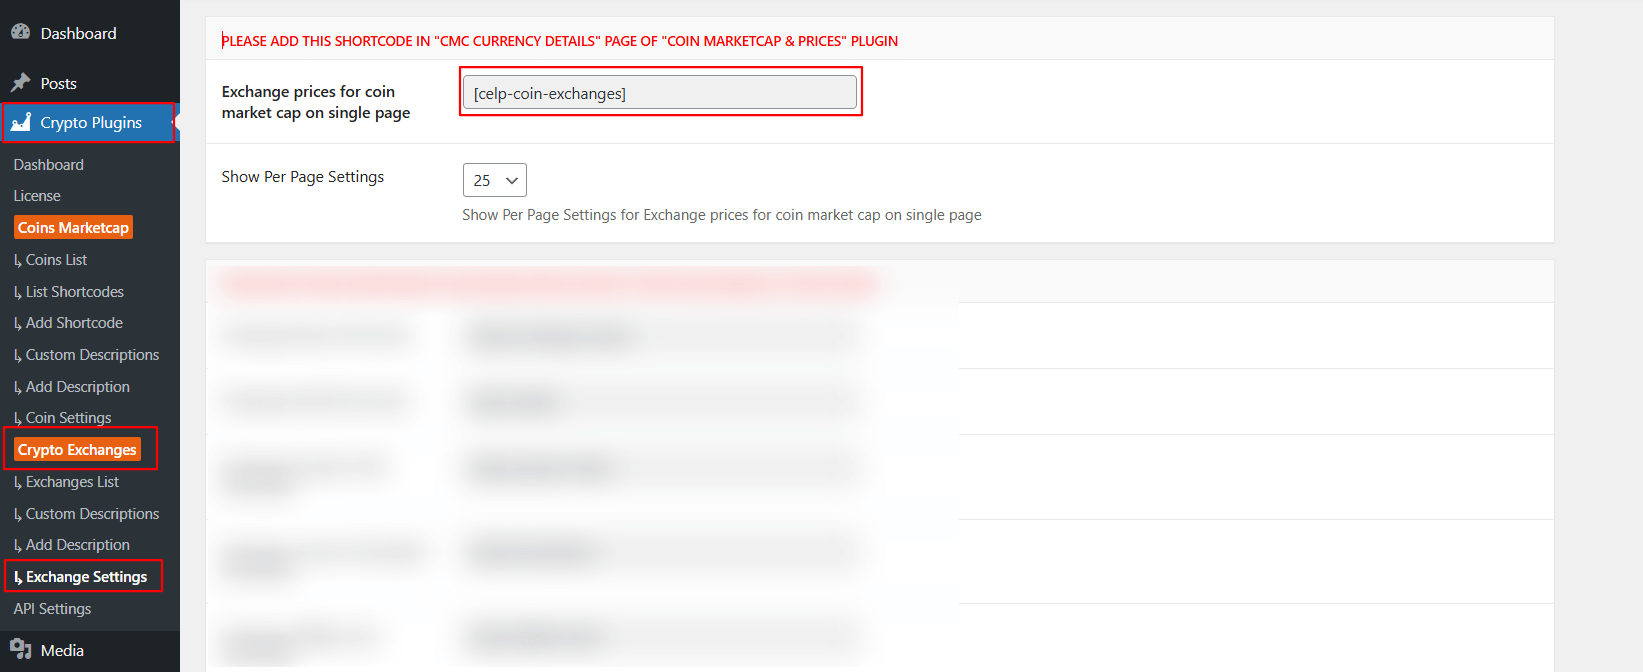Select the Crypto Exchanges section label
This screenshot has width=1643, height=672.
click(x=77, y=450)
